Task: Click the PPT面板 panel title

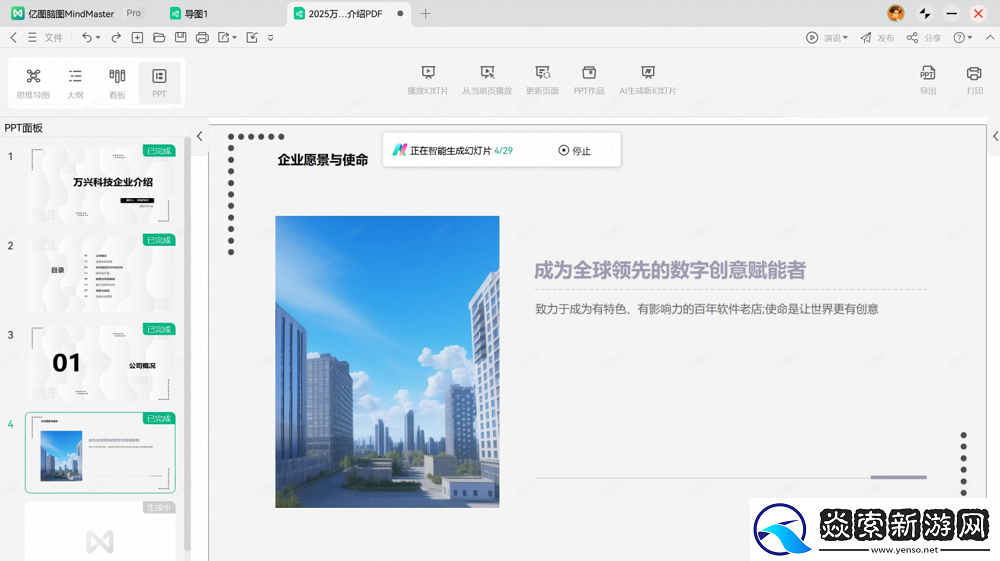Action: (24, 128)
